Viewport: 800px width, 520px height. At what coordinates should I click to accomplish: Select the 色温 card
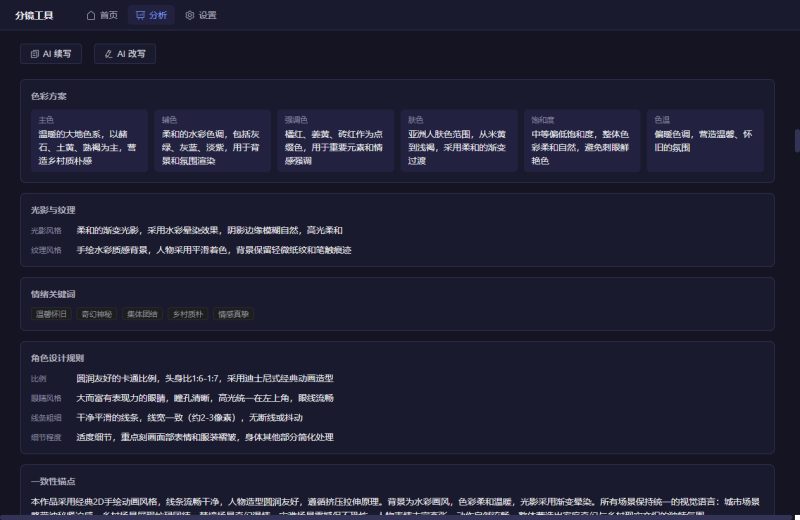[x=706, y=140]
